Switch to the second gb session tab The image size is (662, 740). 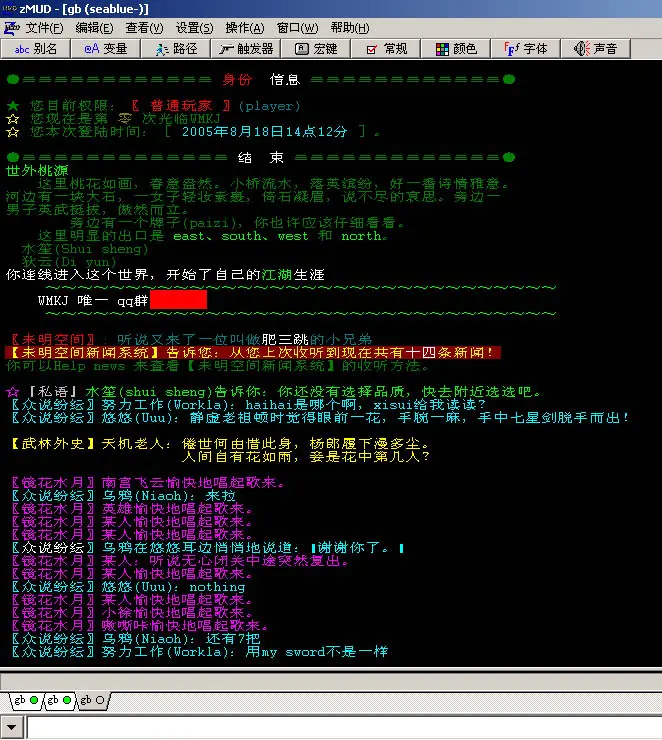(x=59, y=700)
